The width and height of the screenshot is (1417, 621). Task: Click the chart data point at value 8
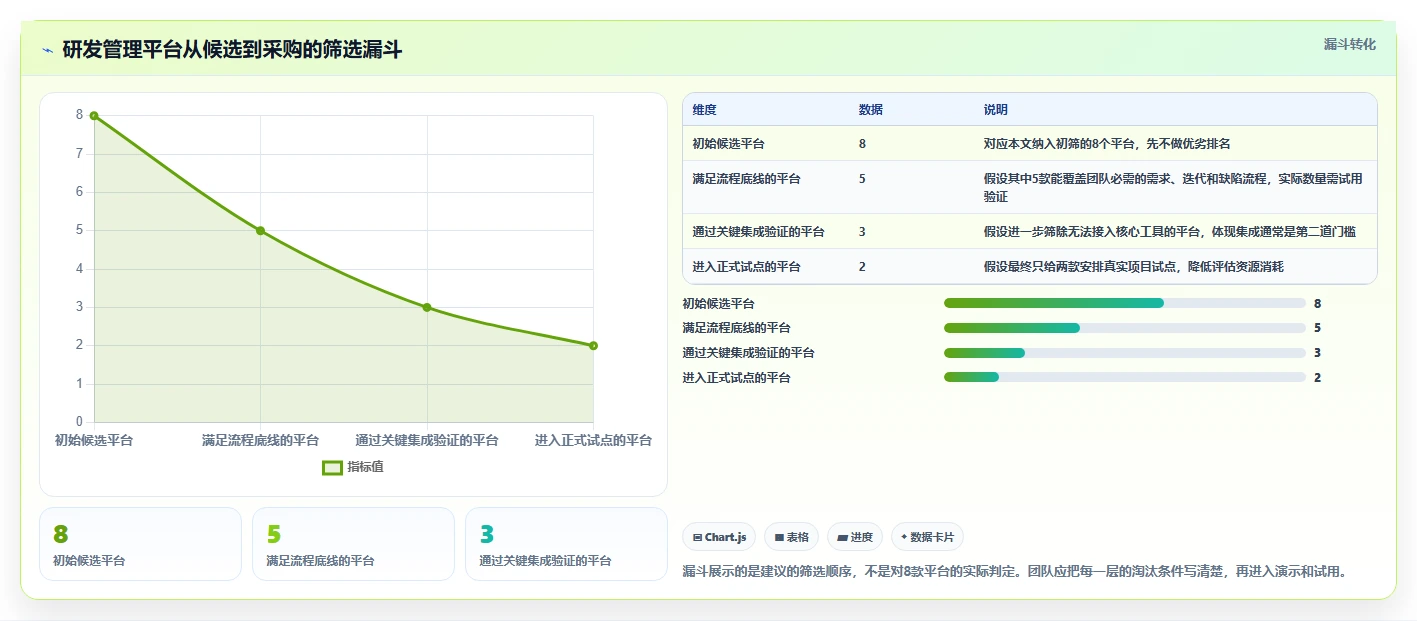pos(94,116)
